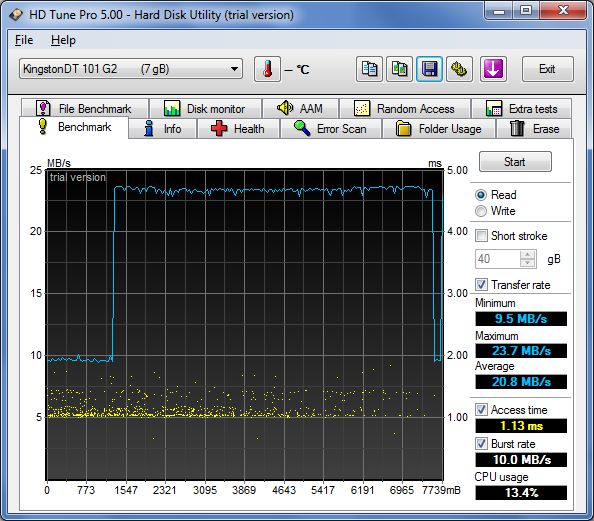This screenshot has height=521, width=594.
Task: Start the benchmark test
Action: pyautogui.click(x=515, y=162)
